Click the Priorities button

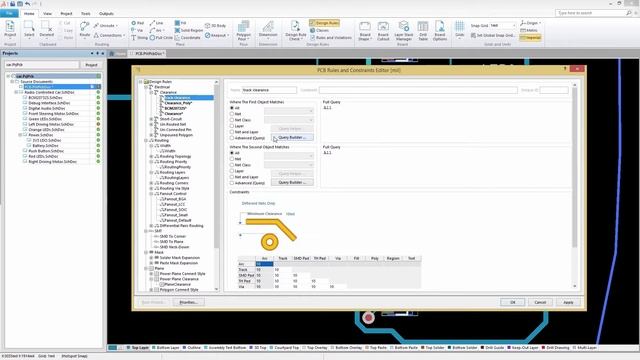tap(188, 302)
